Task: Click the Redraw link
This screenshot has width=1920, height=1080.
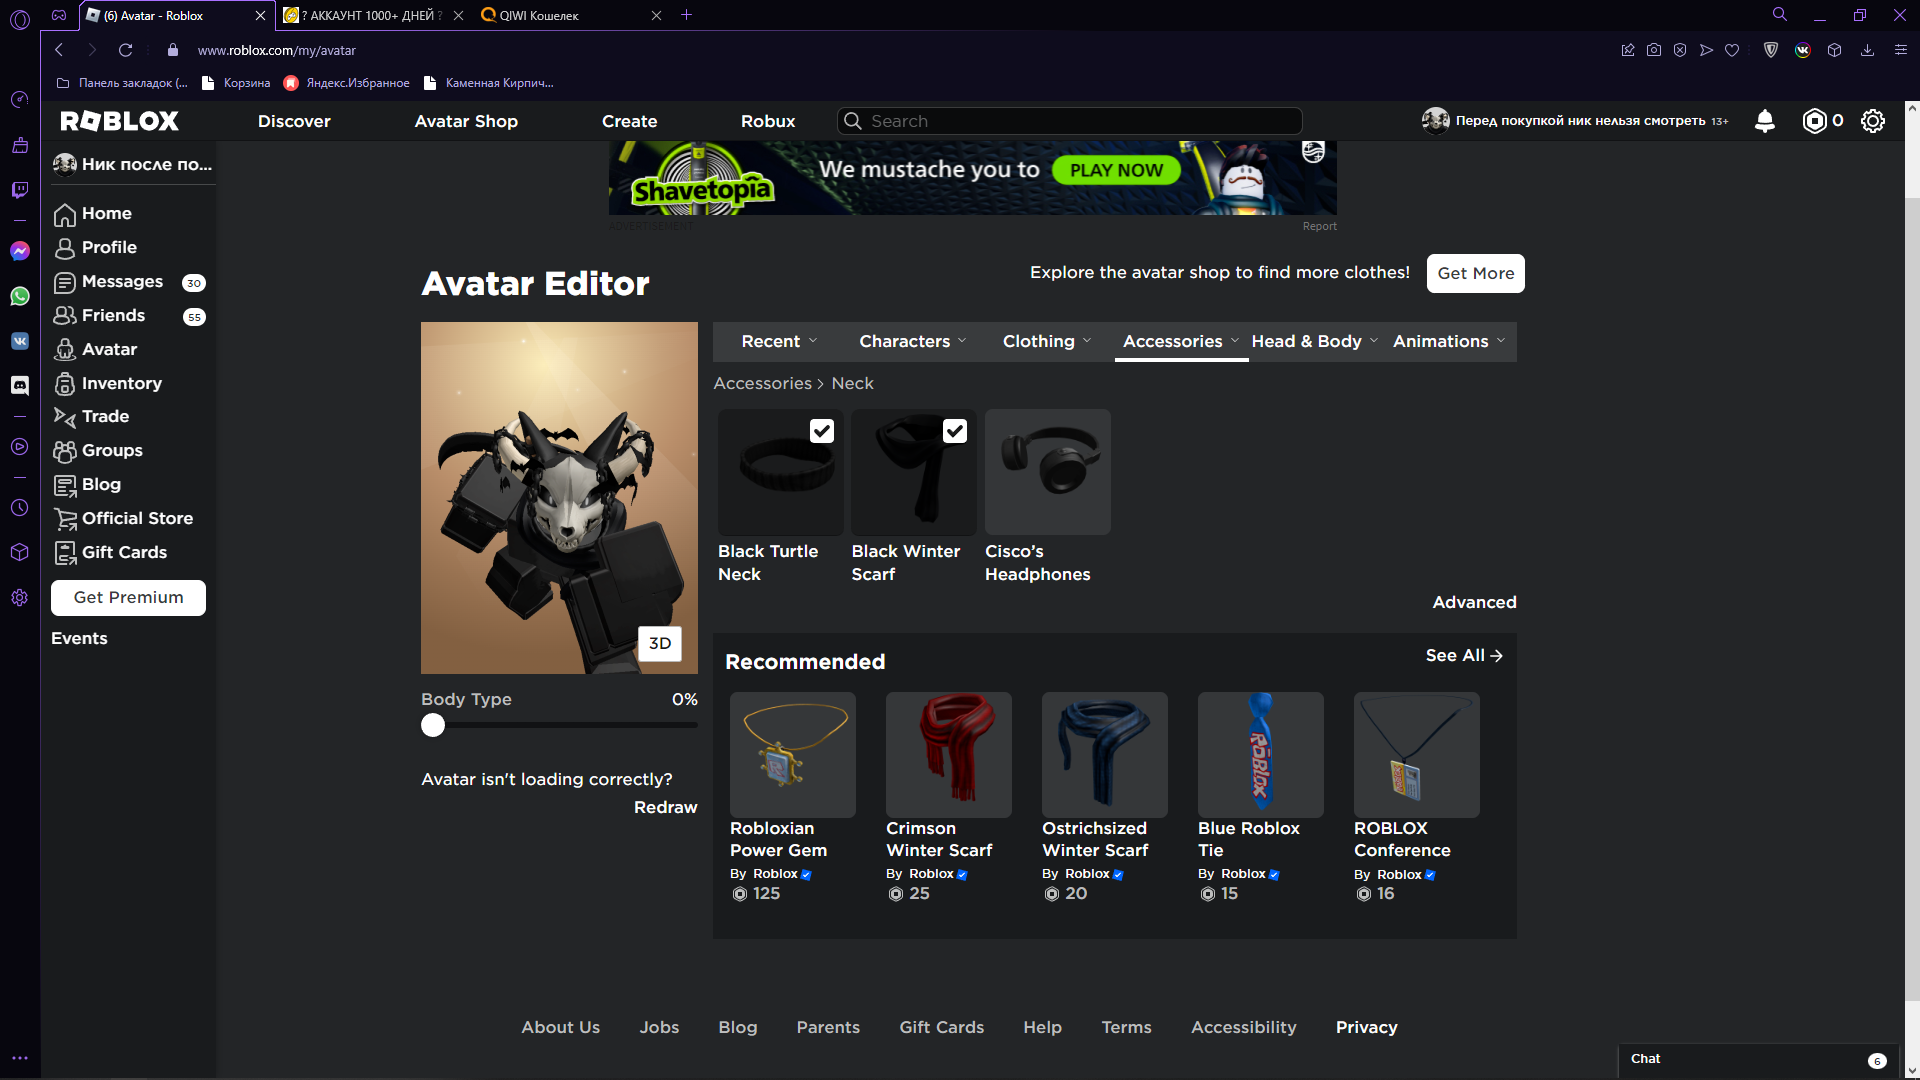Action: click(666, 807)
